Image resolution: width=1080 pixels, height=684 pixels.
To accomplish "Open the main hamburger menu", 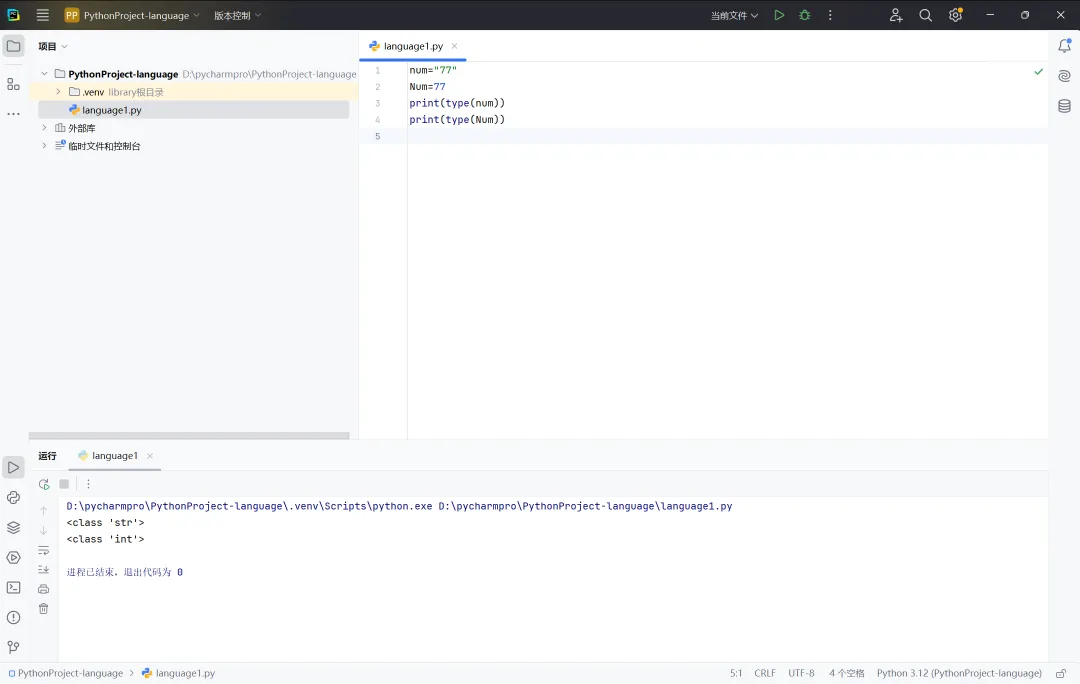I will tap(43, 15).
